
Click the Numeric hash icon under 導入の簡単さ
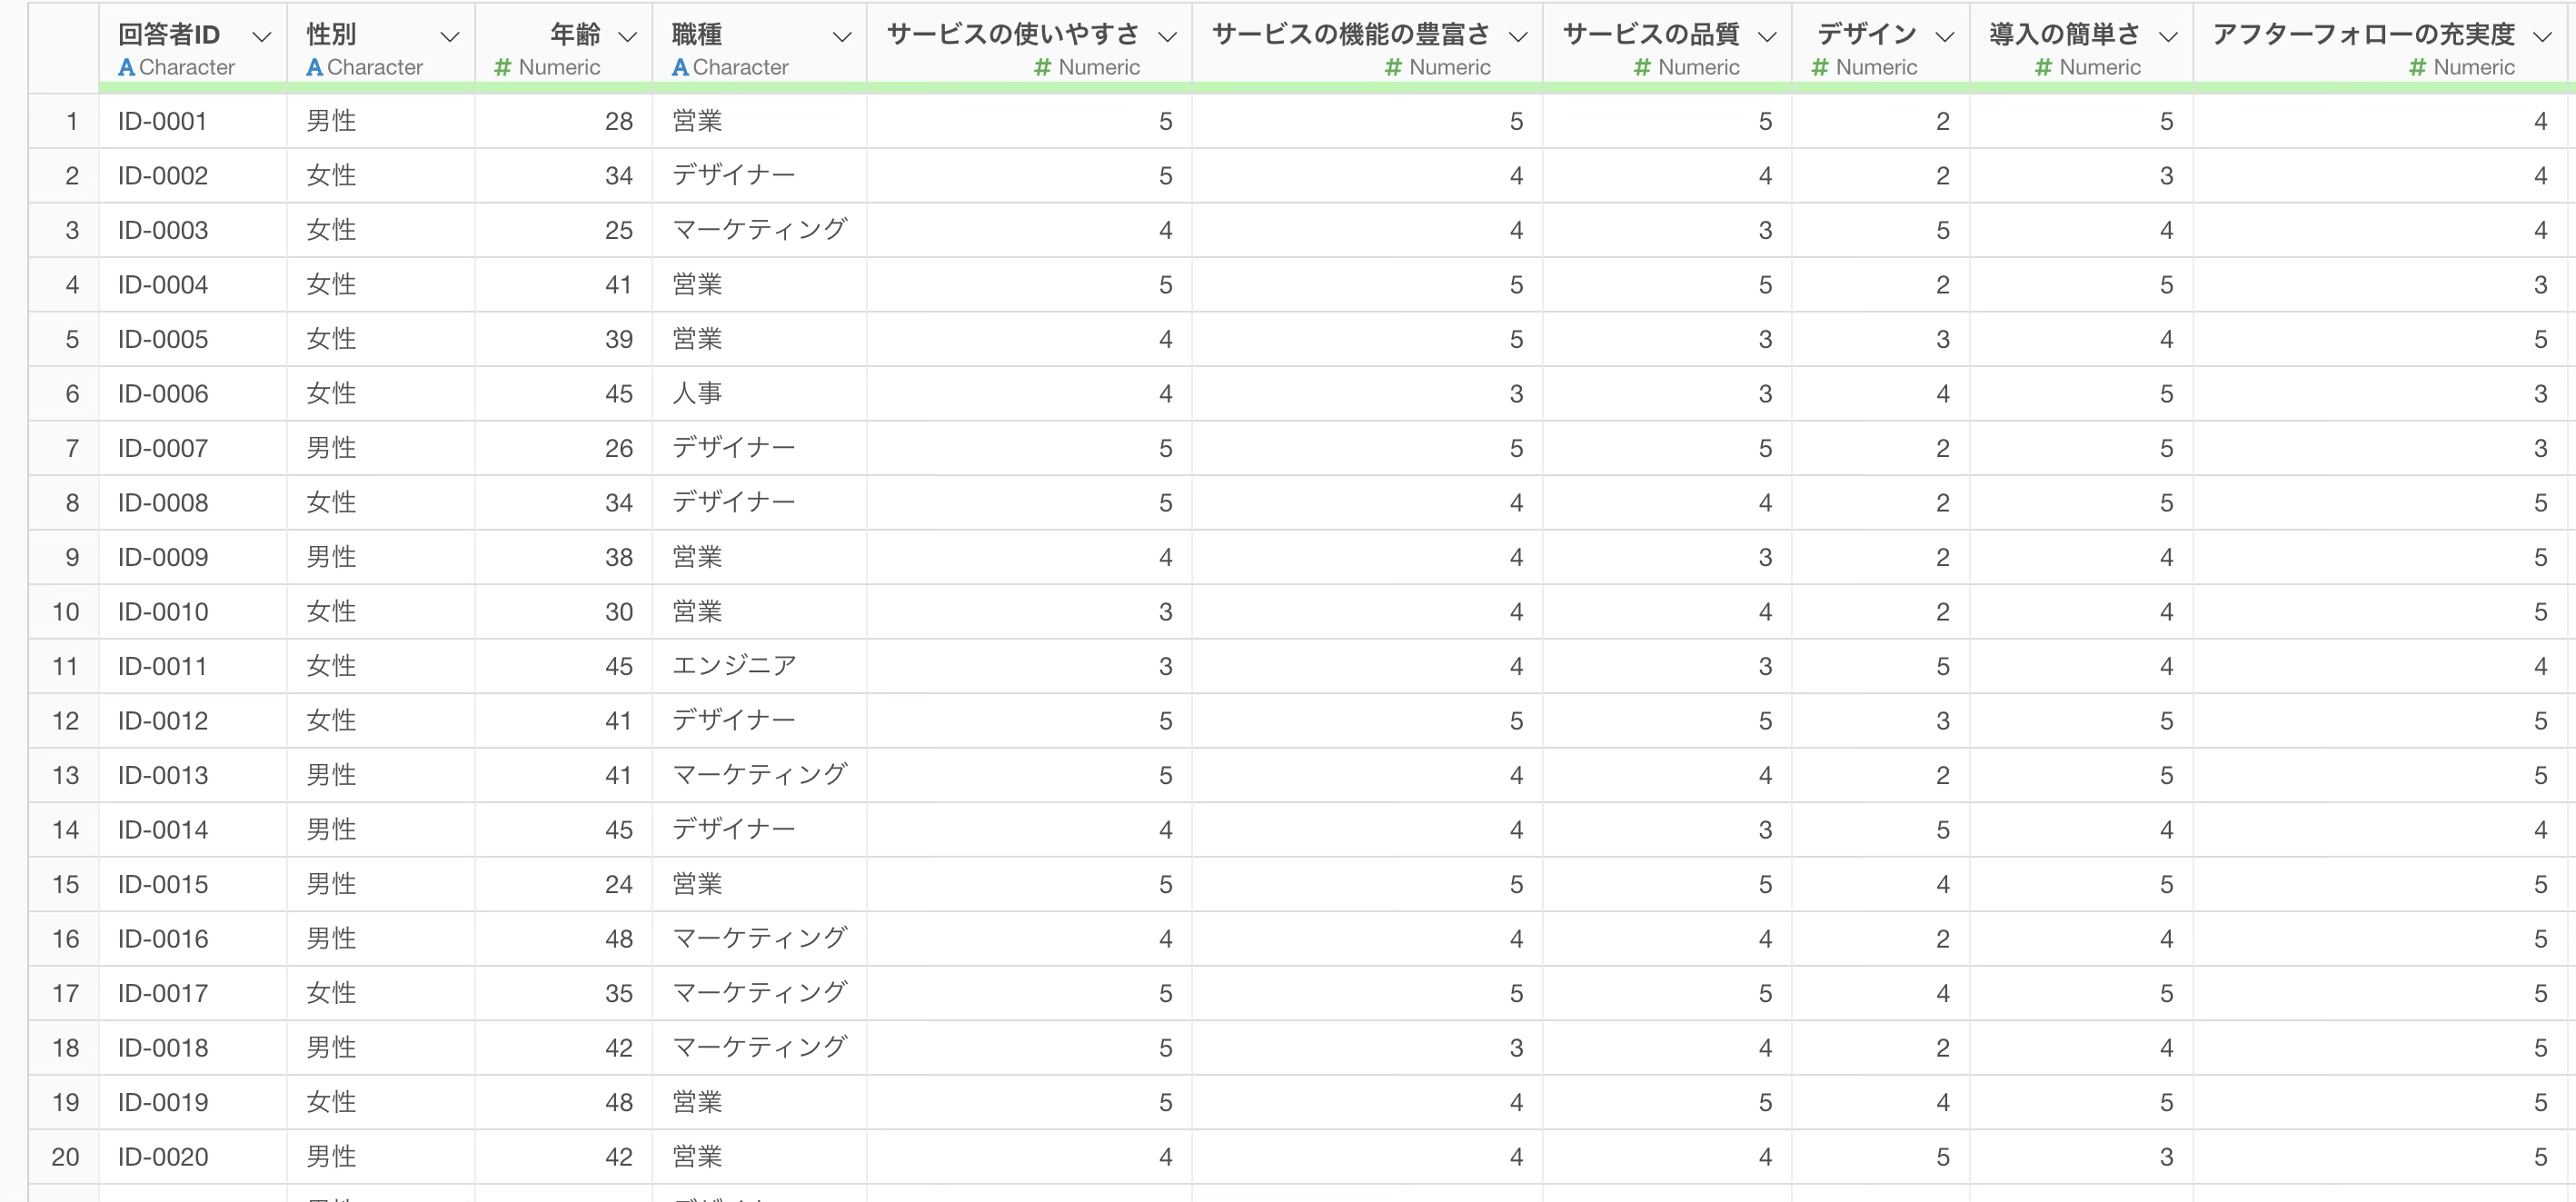tap(2043, 68)
